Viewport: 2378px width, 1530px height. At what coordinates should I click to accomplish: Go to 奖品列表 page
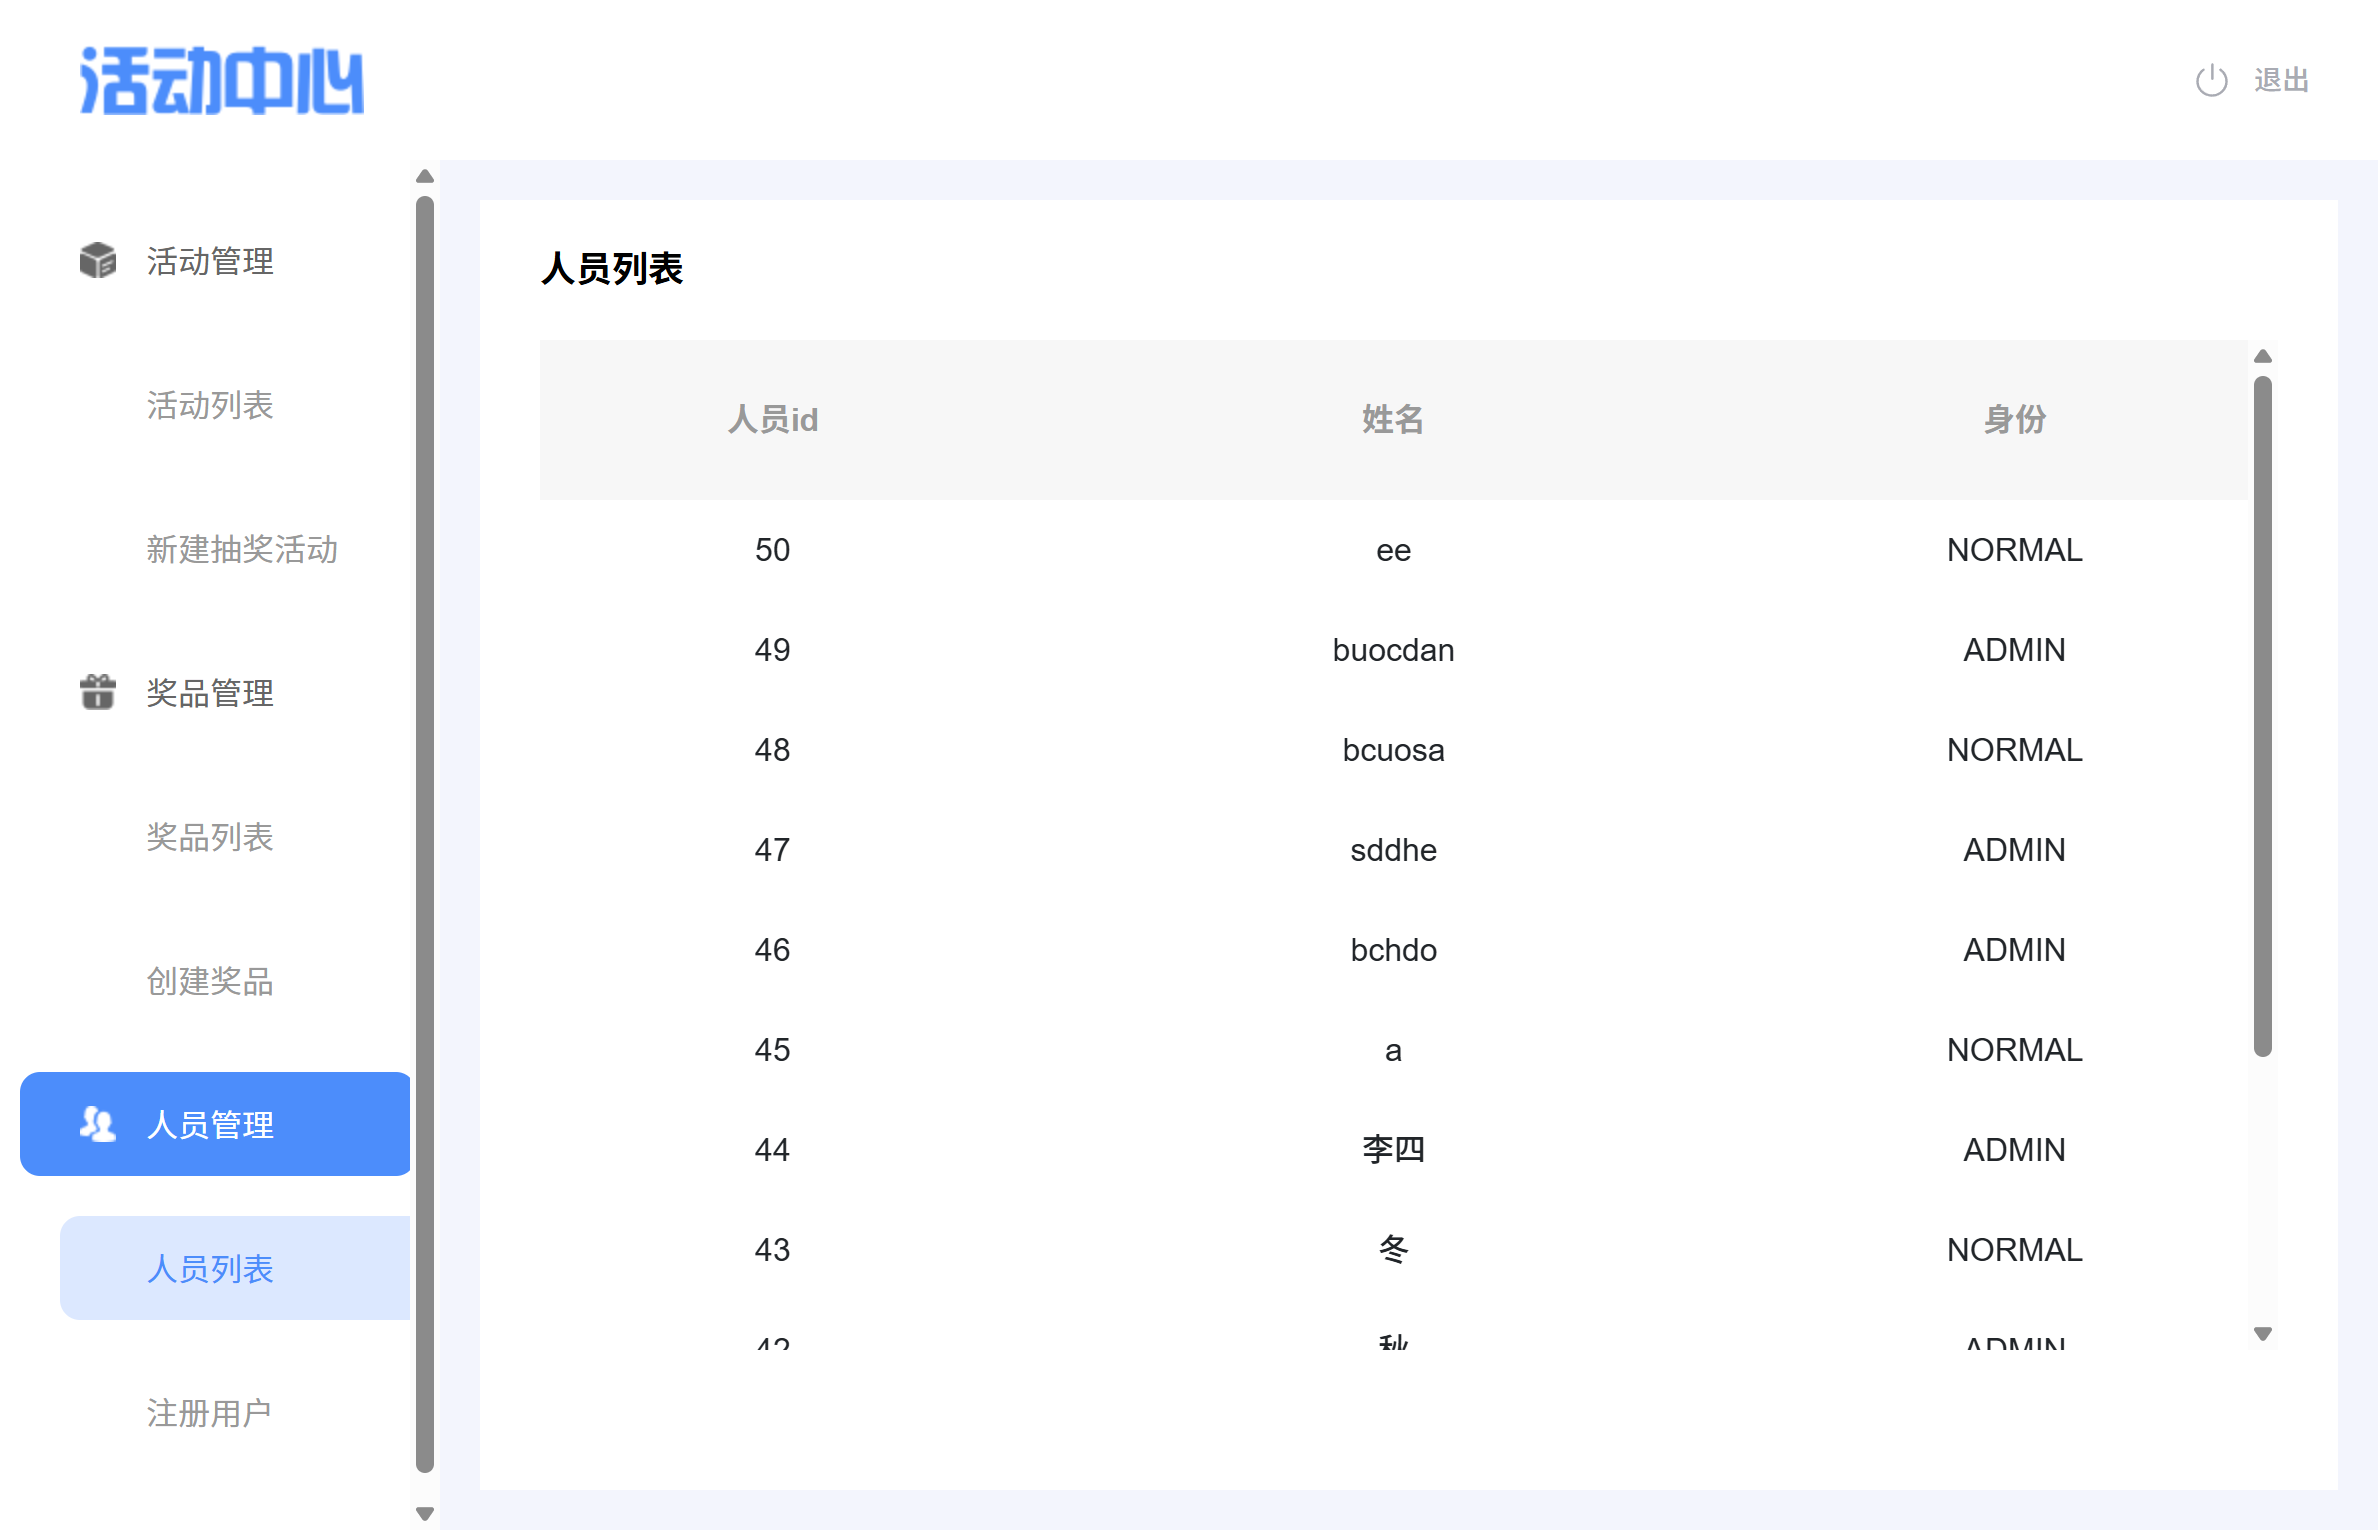[210, 837]
